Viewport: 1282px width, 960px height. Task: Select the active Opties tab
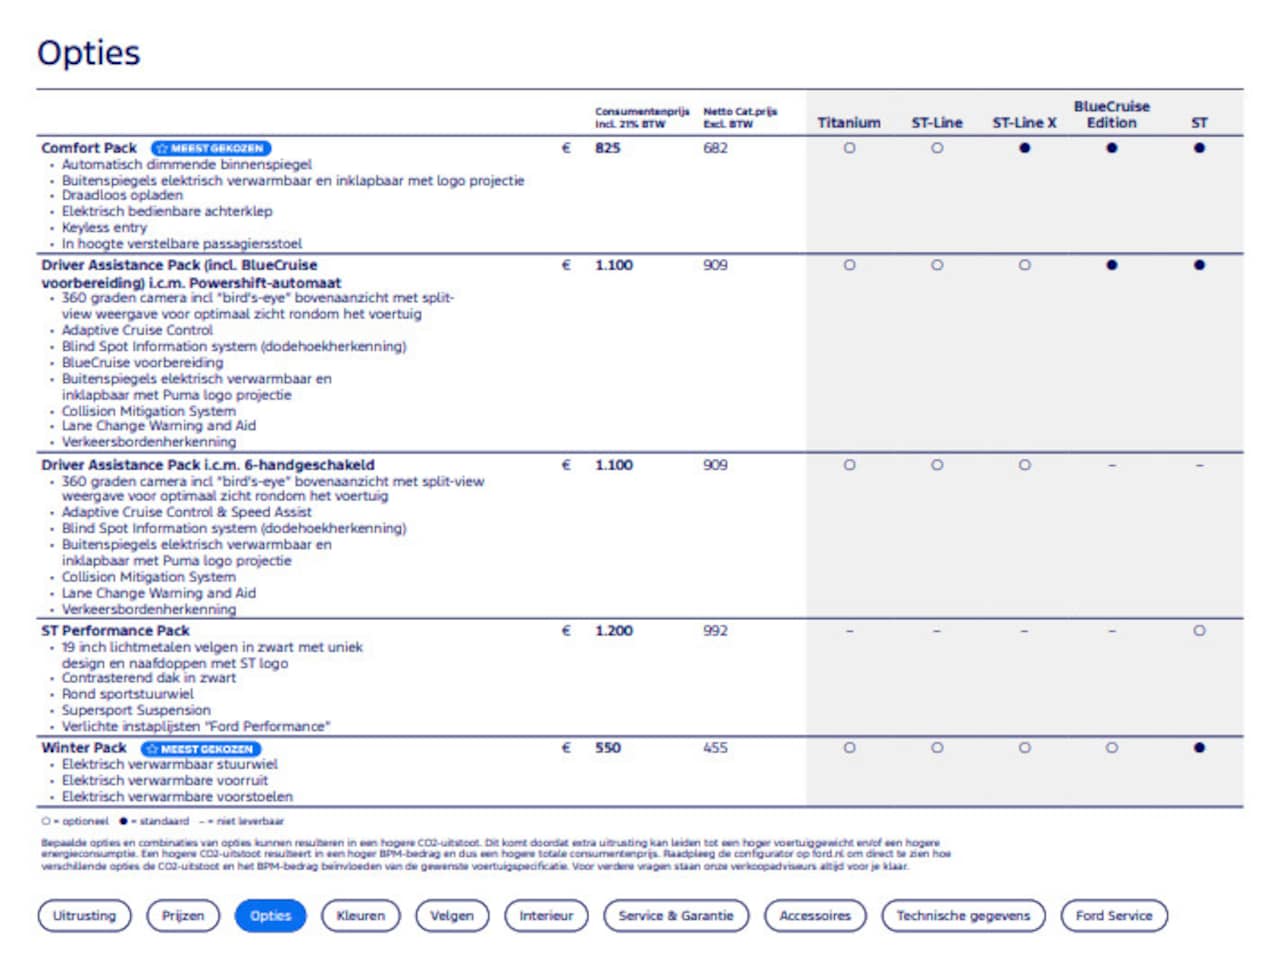point(270,916)
